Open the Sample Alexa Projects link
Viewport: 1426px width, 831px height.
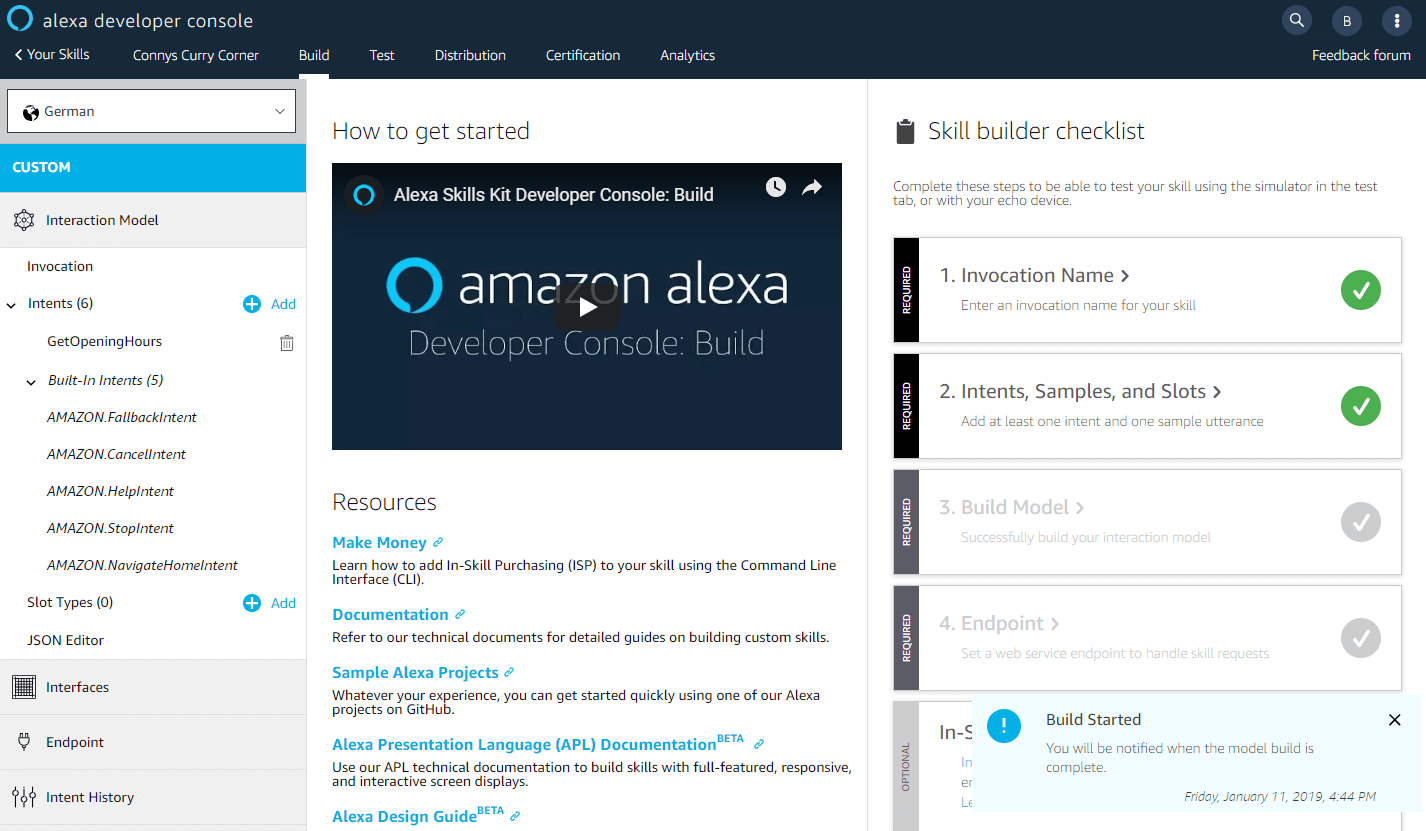tap(415, 672)
